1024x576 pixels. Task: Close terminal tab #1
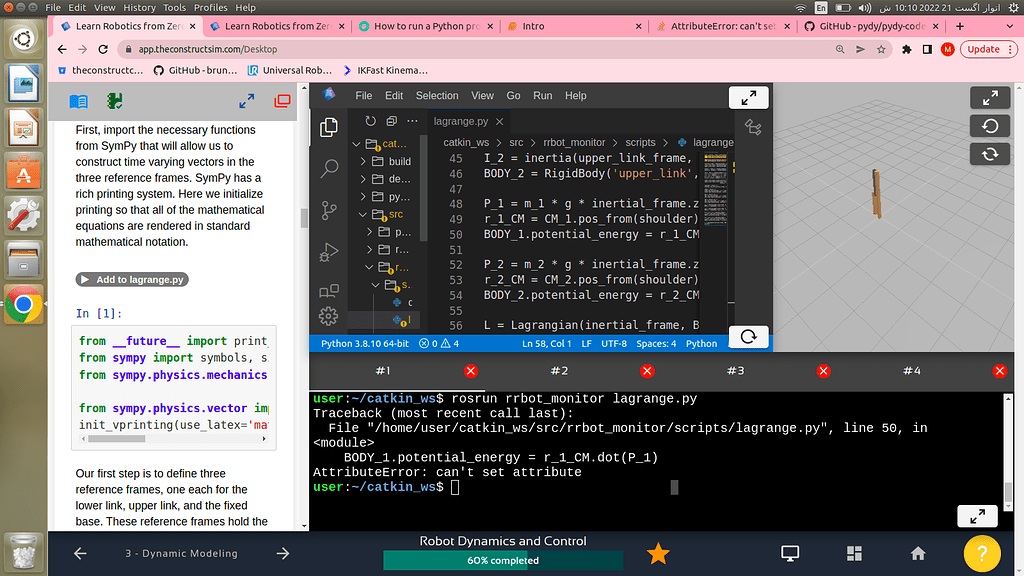point(471,371)
